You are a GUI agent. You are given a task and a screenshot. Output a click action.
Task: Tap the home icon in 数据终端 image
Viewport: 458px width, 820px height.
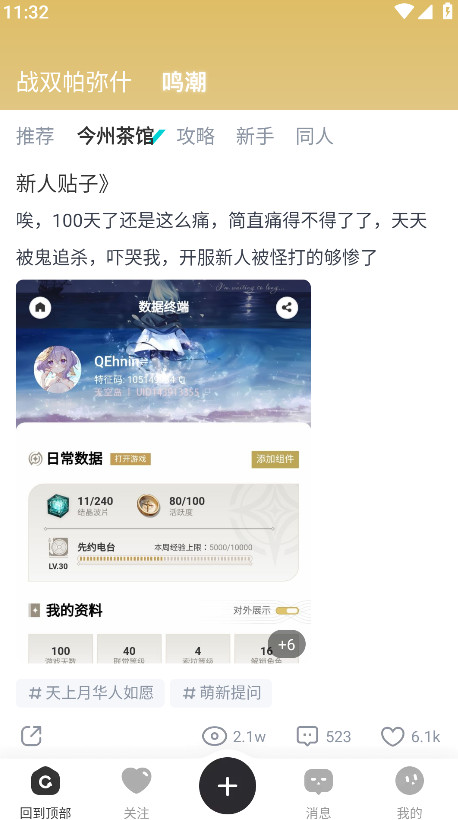[x=40, y=308]
